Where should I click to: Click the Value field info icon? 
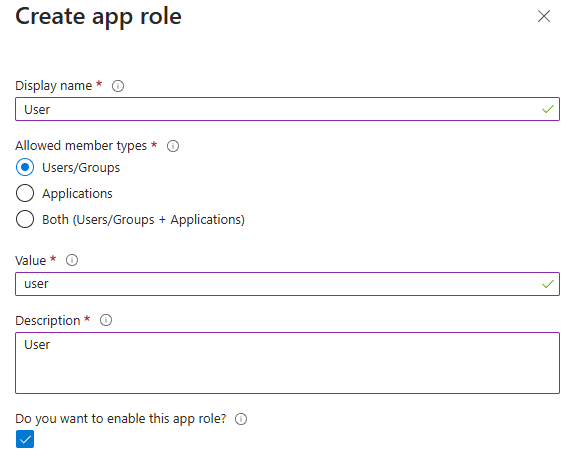coord(72,260)
